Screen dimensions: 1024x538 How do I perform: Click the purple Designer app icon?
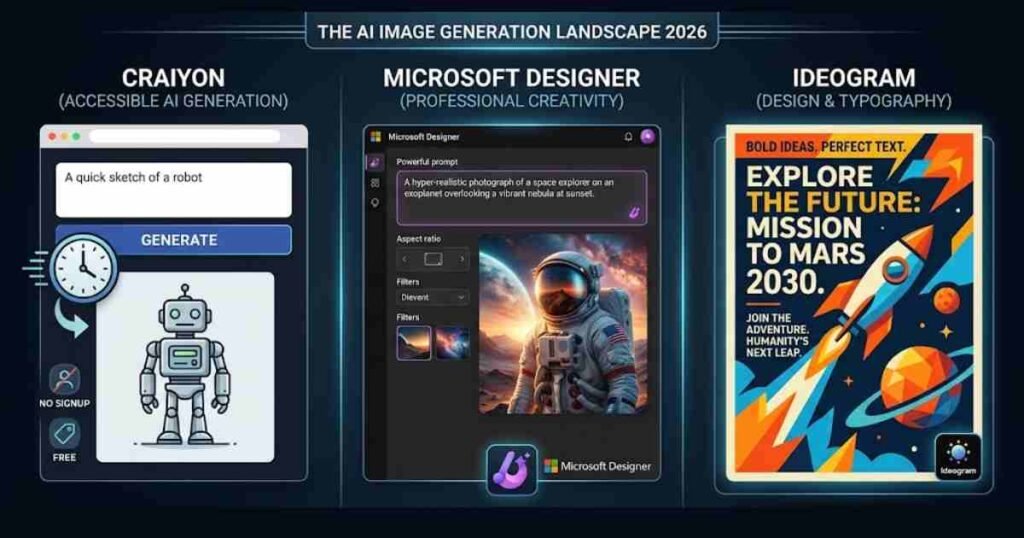[512, 469]
